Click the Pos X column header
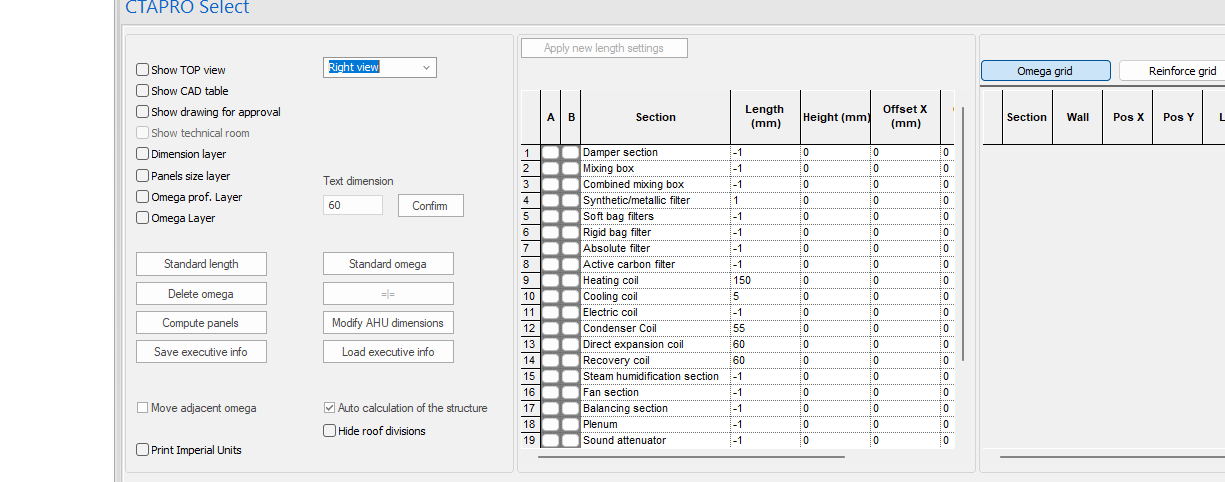The height and width of the screenshot is (482, 1225). click(1128, 117)
